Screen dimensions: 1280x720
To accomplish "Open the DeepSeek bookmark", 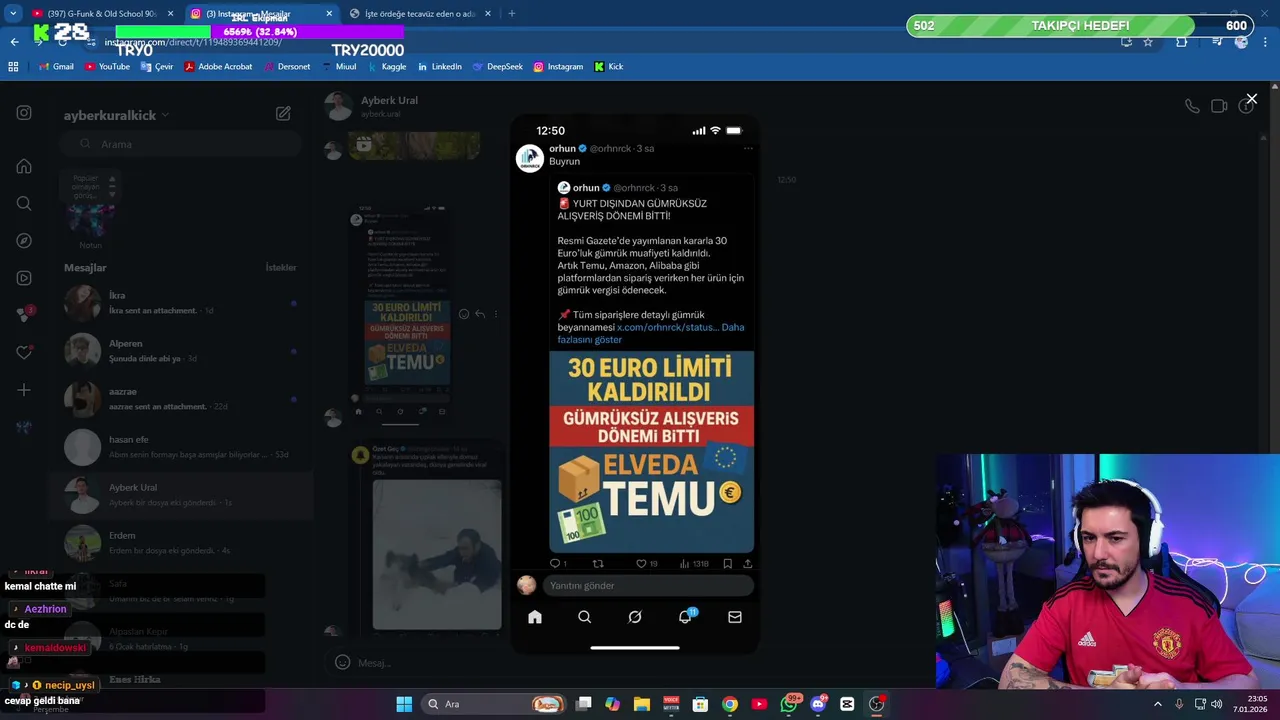I will [x=498, y=67].
